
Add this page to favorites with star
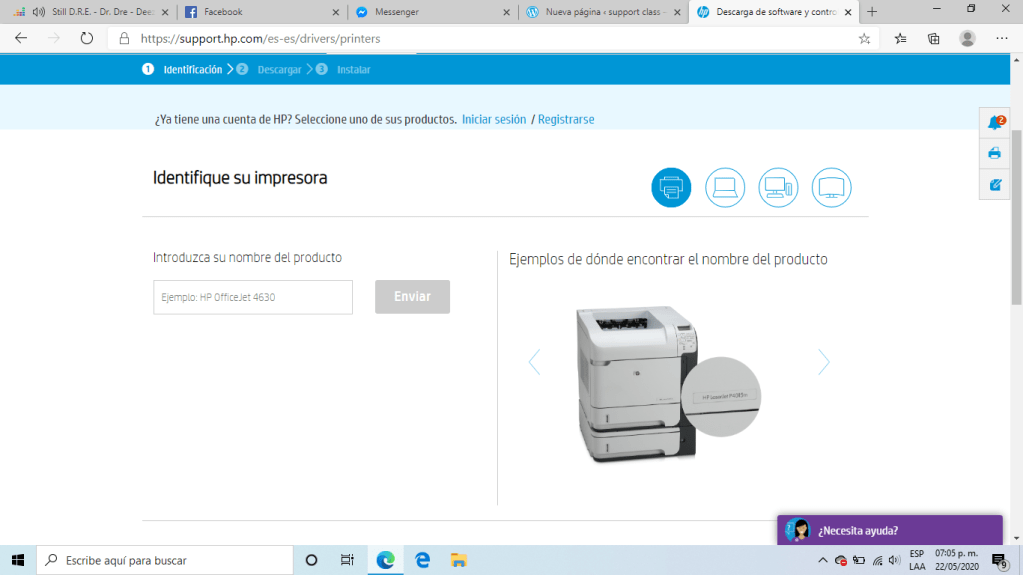[864, 39]
